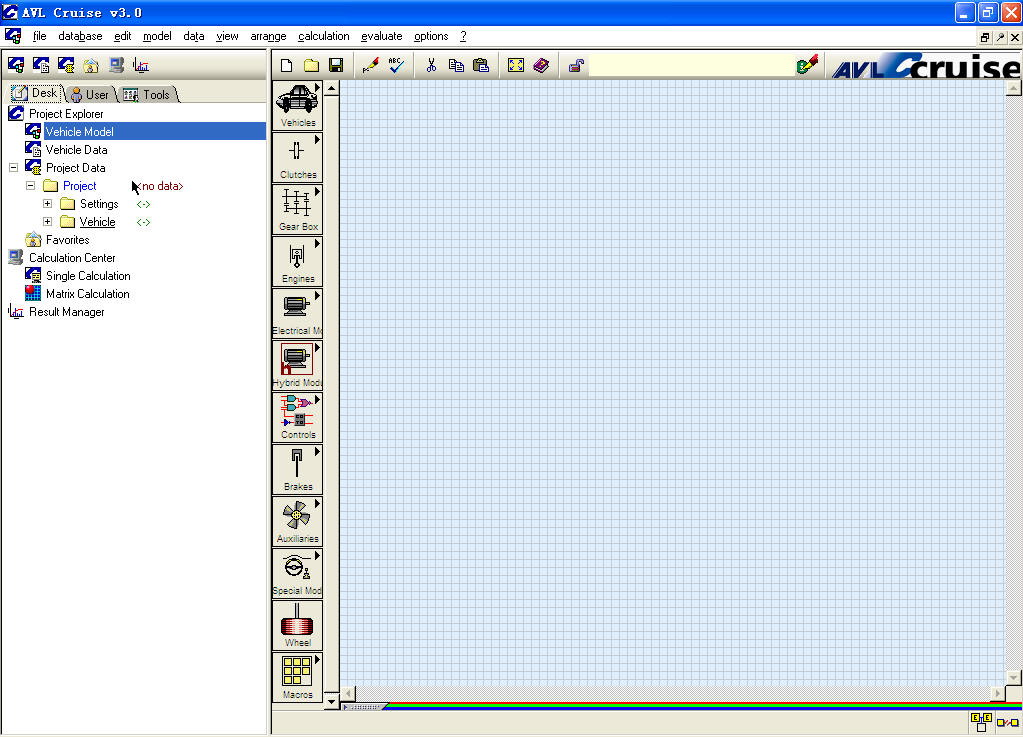The image size is (1023, 737).
Task: Open the database menu
Action: [80, 37]
